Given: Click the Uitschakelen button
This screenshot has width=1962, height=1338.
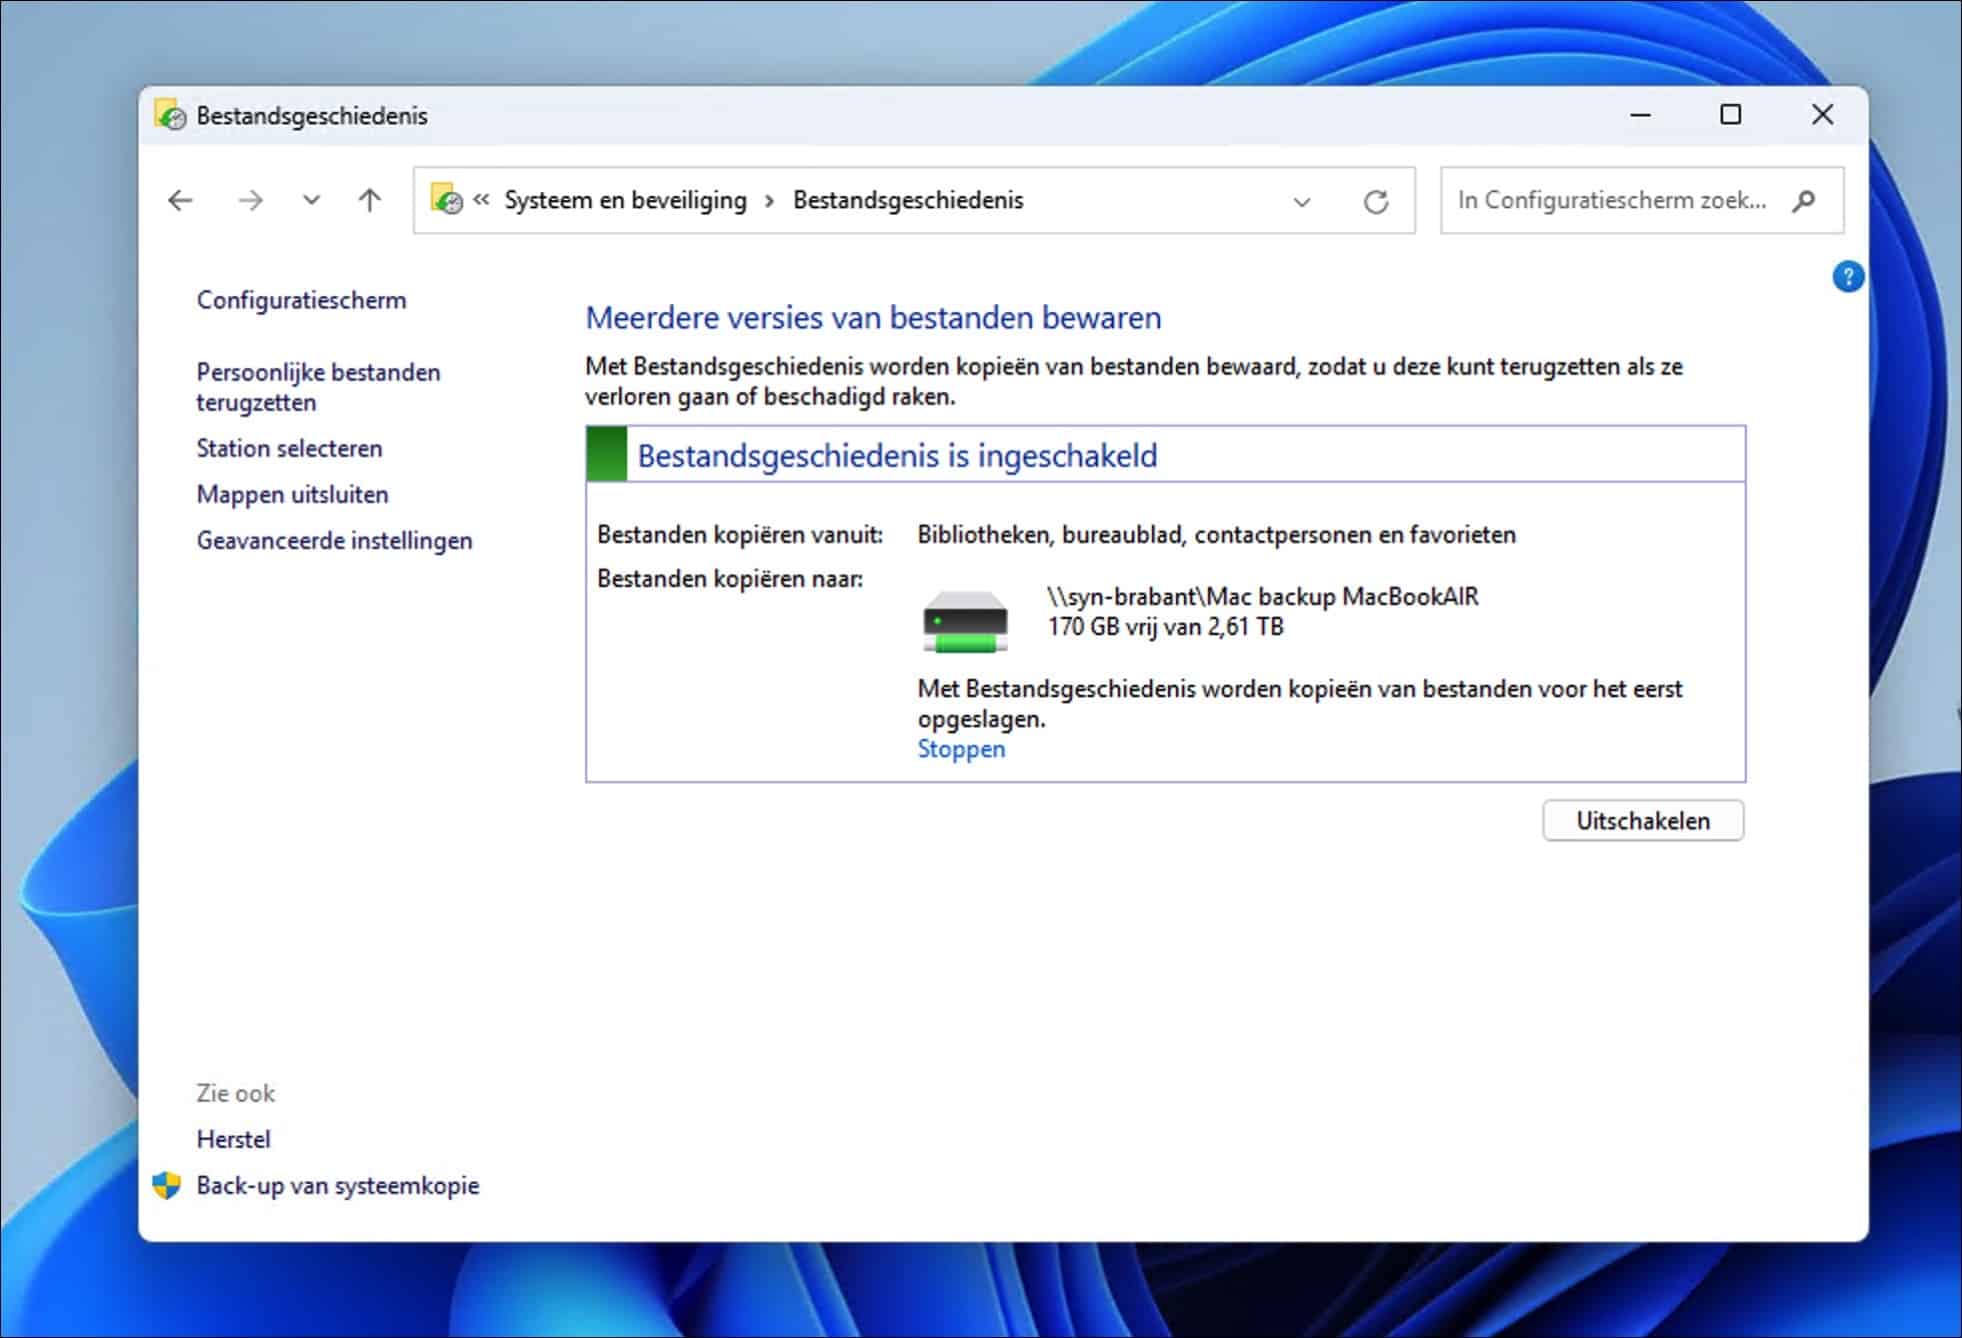Looking at the screenshot, I should (x=1643, y=820).
